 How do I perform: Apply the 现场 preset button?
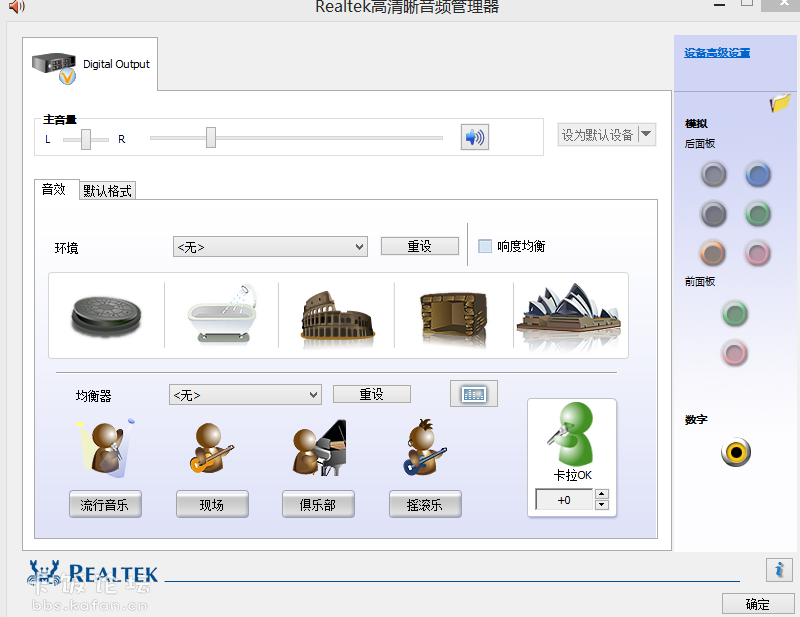pos(212,505)
